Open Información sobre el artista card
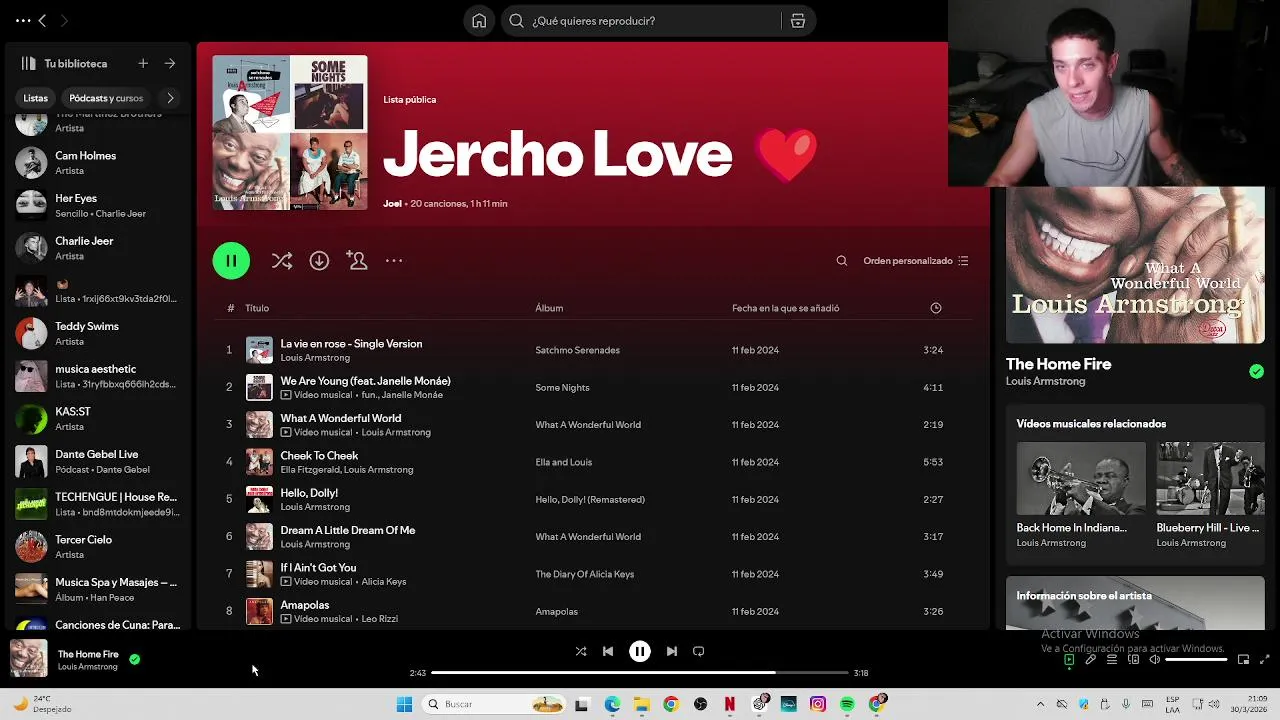Image resolution: width=1280 pixels, height=720 pixels. click(x=1135, y=603)
